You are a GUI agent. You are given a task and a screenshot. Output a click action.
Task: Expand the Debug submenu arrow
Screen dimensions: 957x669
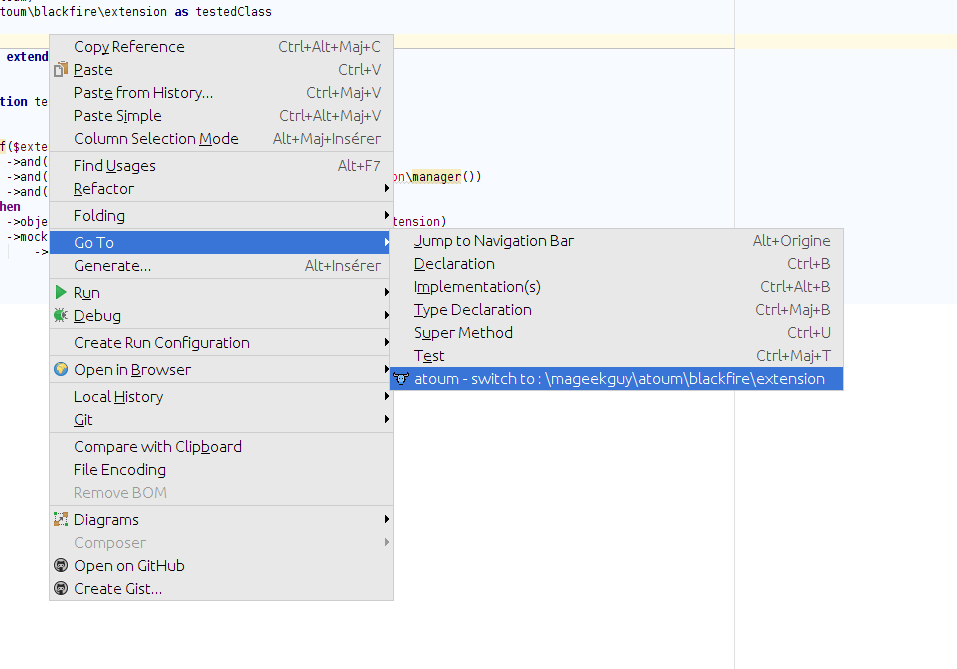(386, 316)
